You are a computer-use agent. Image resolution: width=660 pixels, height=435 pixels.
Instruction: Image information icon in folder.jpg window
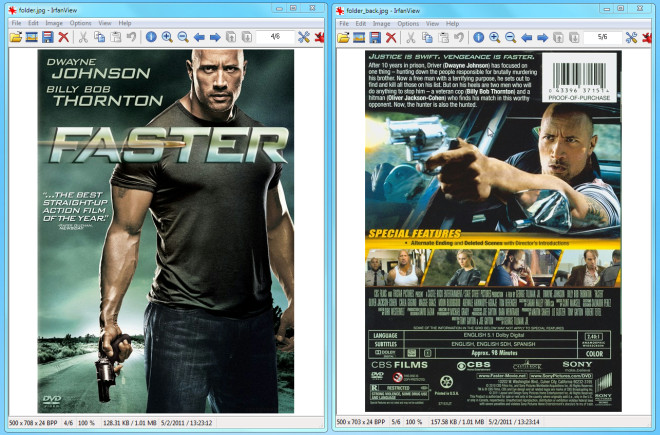point(151,37)
